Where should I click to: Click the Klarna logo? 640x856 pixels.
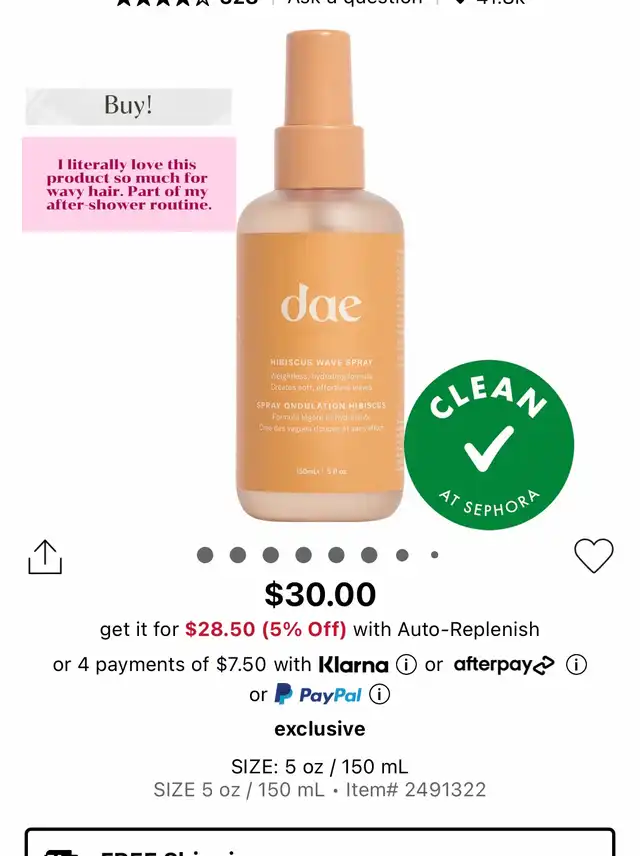click(353, 664)
